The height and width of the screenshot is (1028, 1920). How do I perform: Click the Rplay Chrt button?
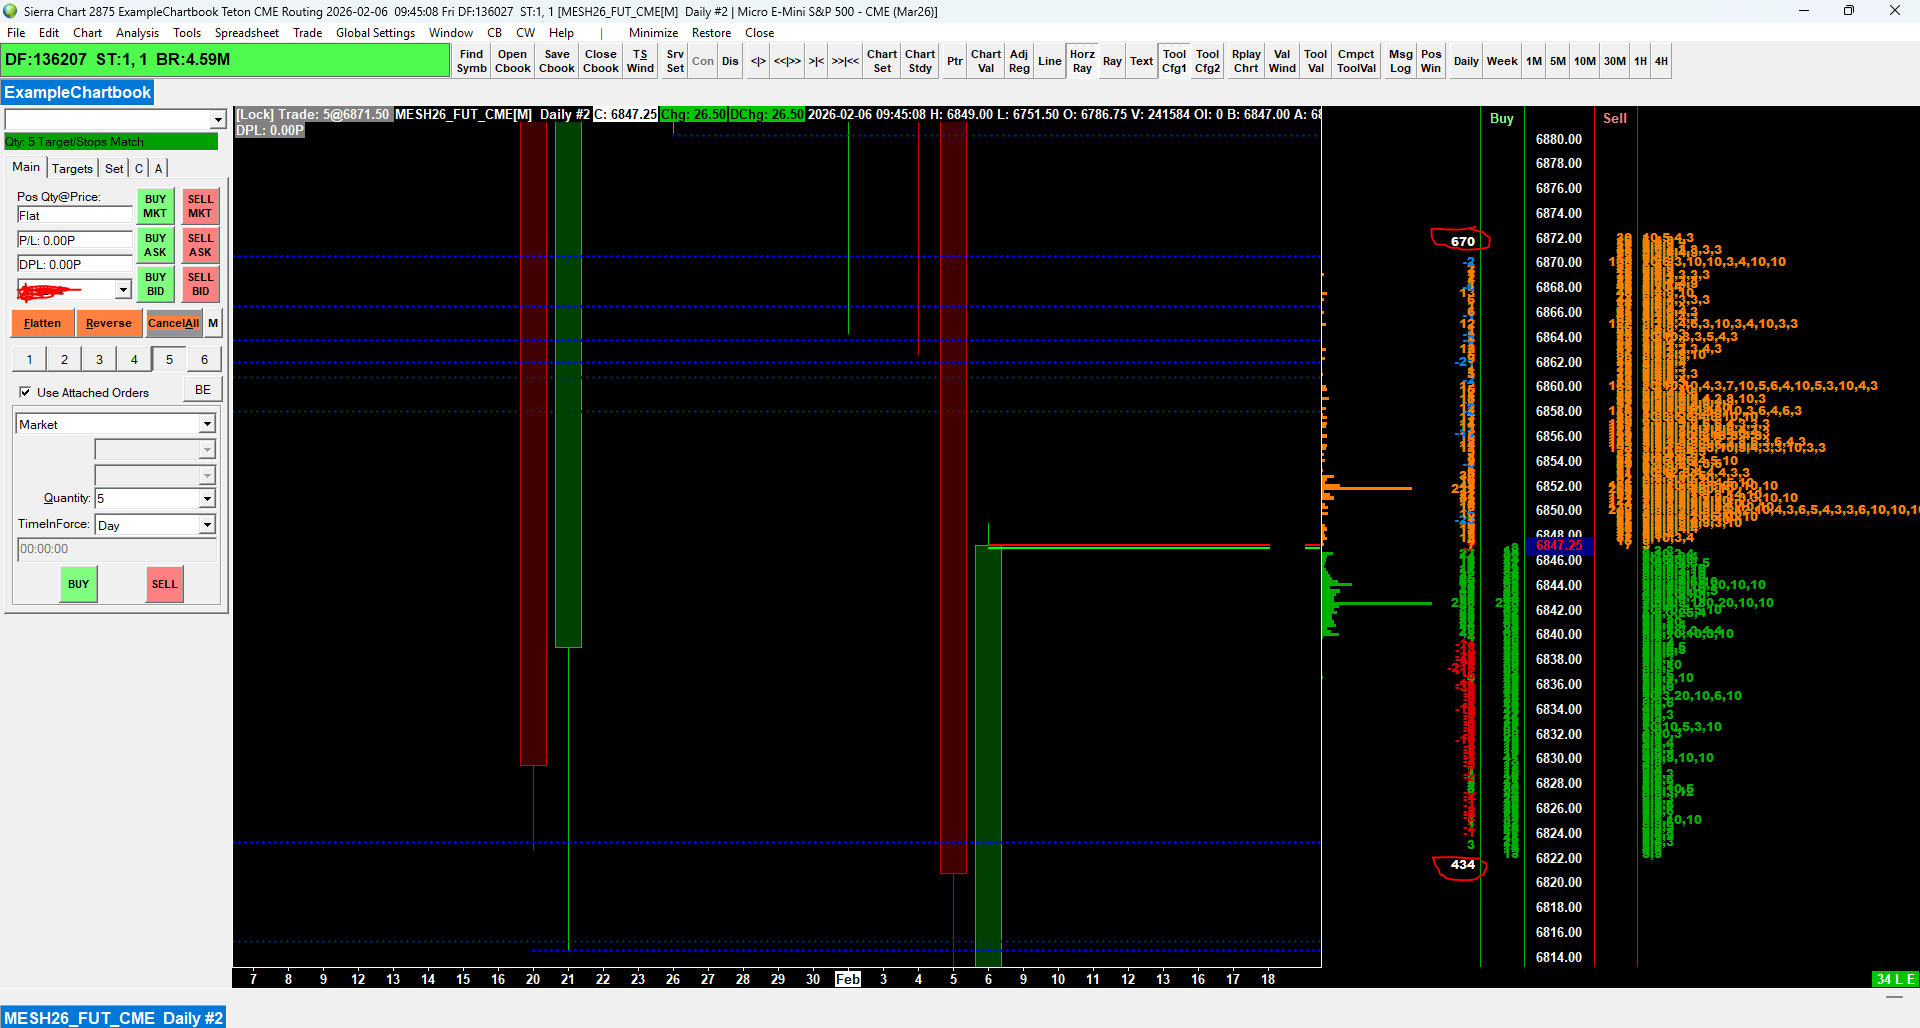coord(1246,61)
